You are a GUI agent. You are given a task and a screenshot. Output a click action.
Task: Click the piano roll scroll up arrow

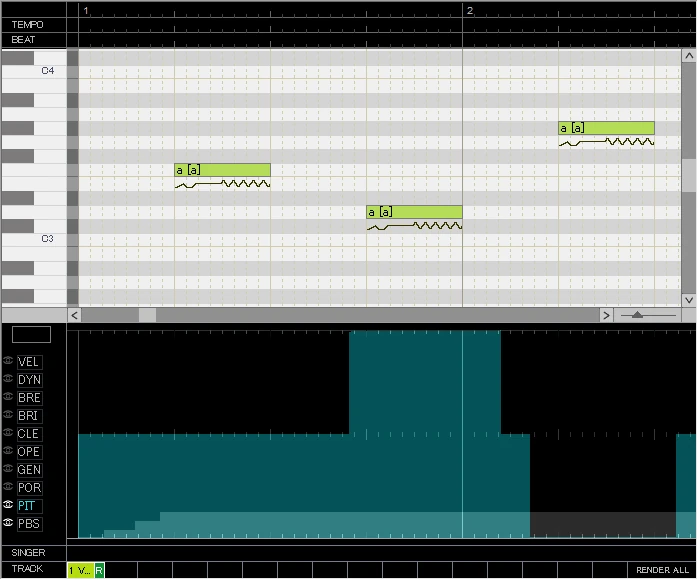click(689, 56)
